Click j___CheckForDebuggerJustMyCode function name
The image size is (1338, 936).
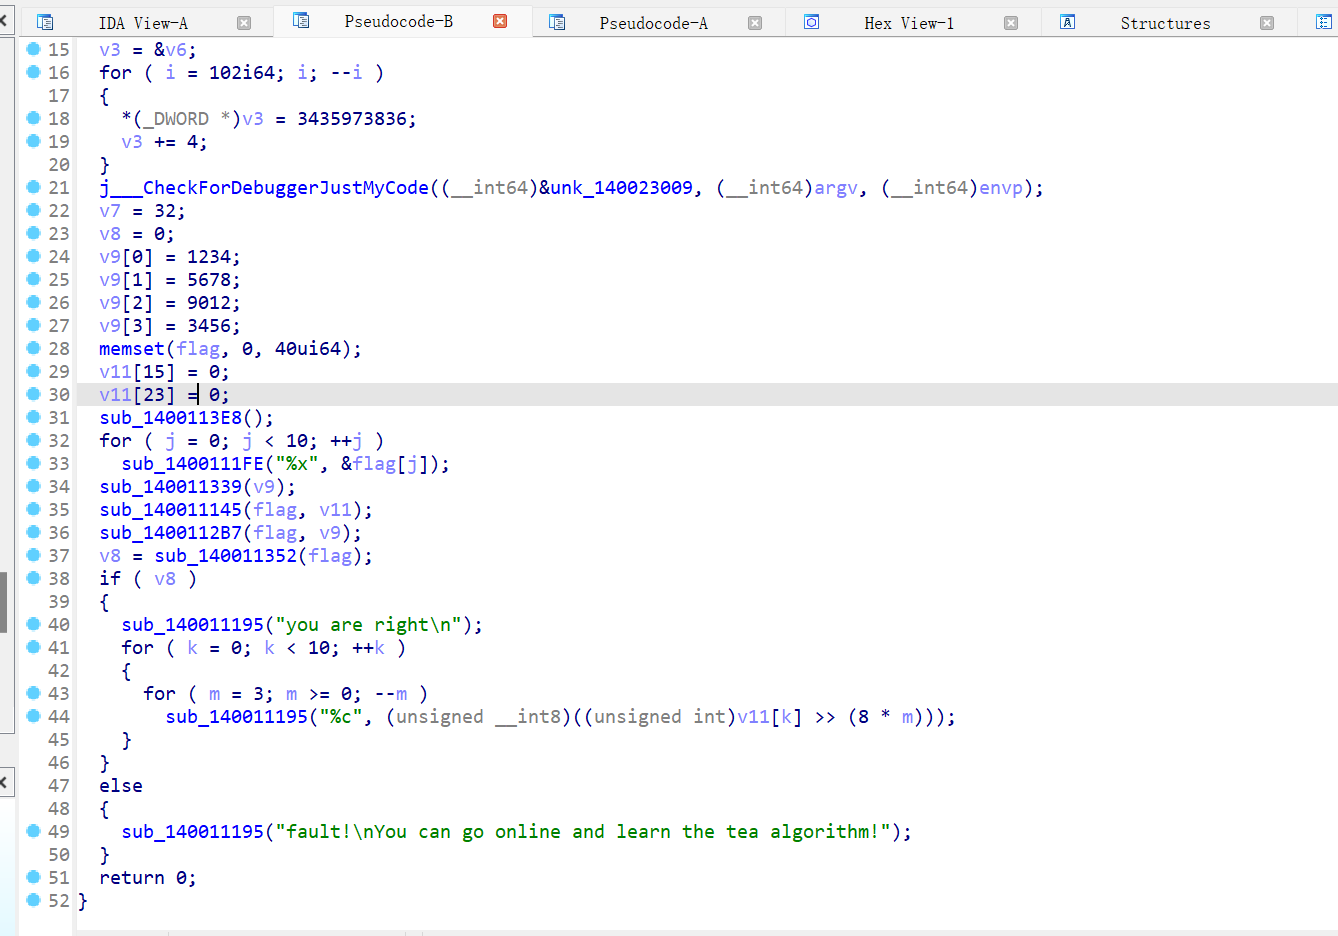tap(264, 188)
